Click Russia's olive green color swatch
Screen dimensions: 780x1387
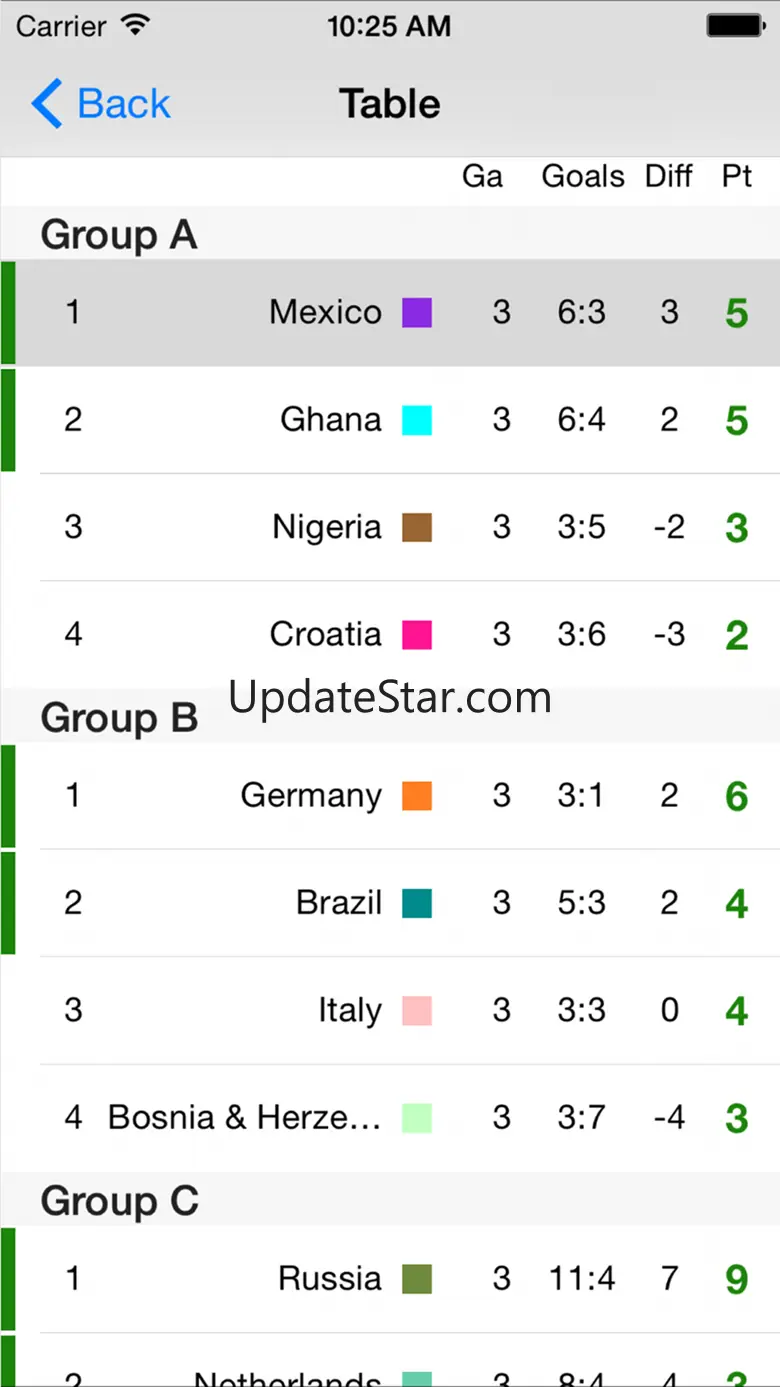[x=417, y=1279]
